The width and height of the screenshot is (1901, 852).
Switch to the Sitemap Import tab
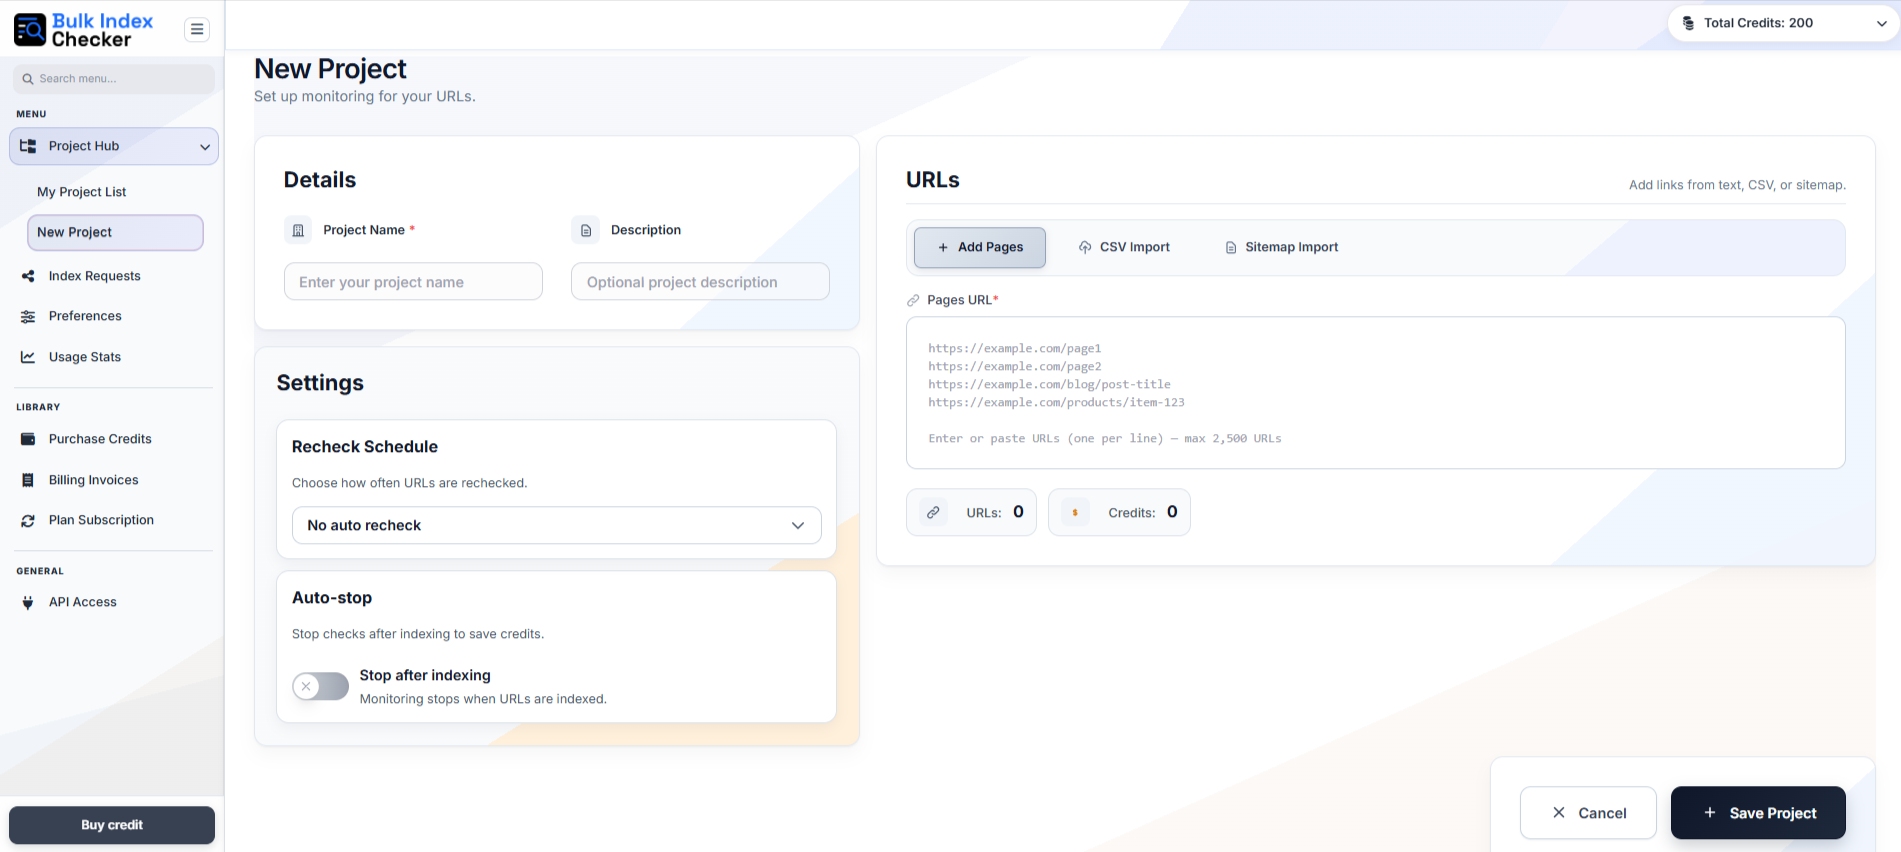[x=1282, y=247]
